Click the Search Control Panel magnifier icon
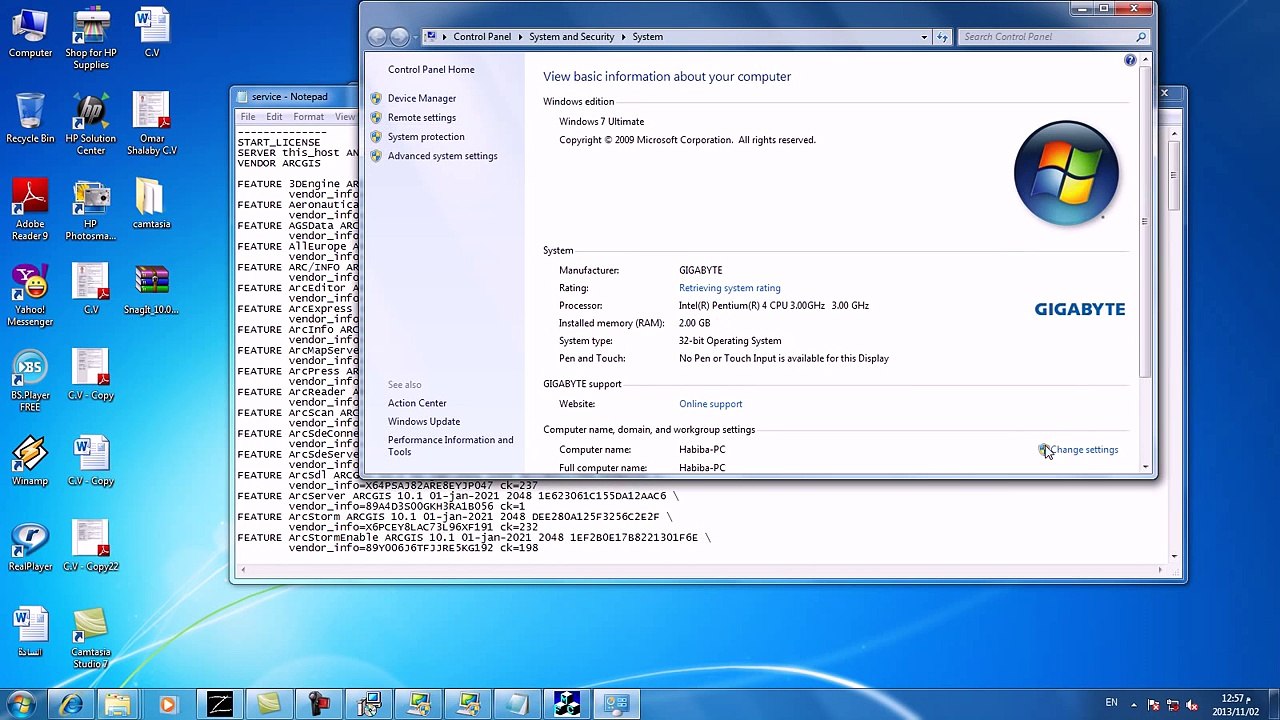The image size is (1280, 720). (x=1140, y=37)
